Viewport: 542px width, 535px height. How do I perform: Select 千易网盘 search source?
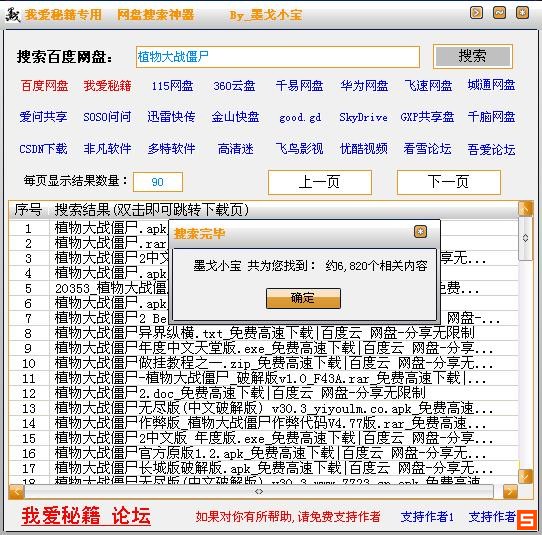pos(299,85)
